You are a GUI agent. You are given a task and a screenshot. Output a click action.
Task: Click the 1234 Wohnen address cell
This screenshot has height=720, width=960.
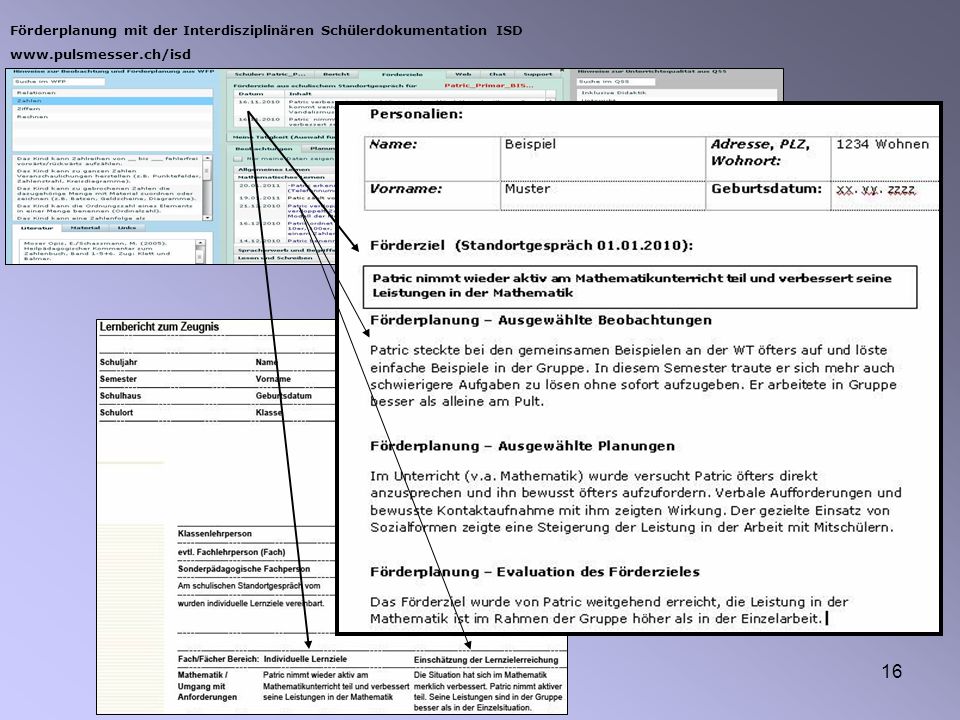(884, 159)
